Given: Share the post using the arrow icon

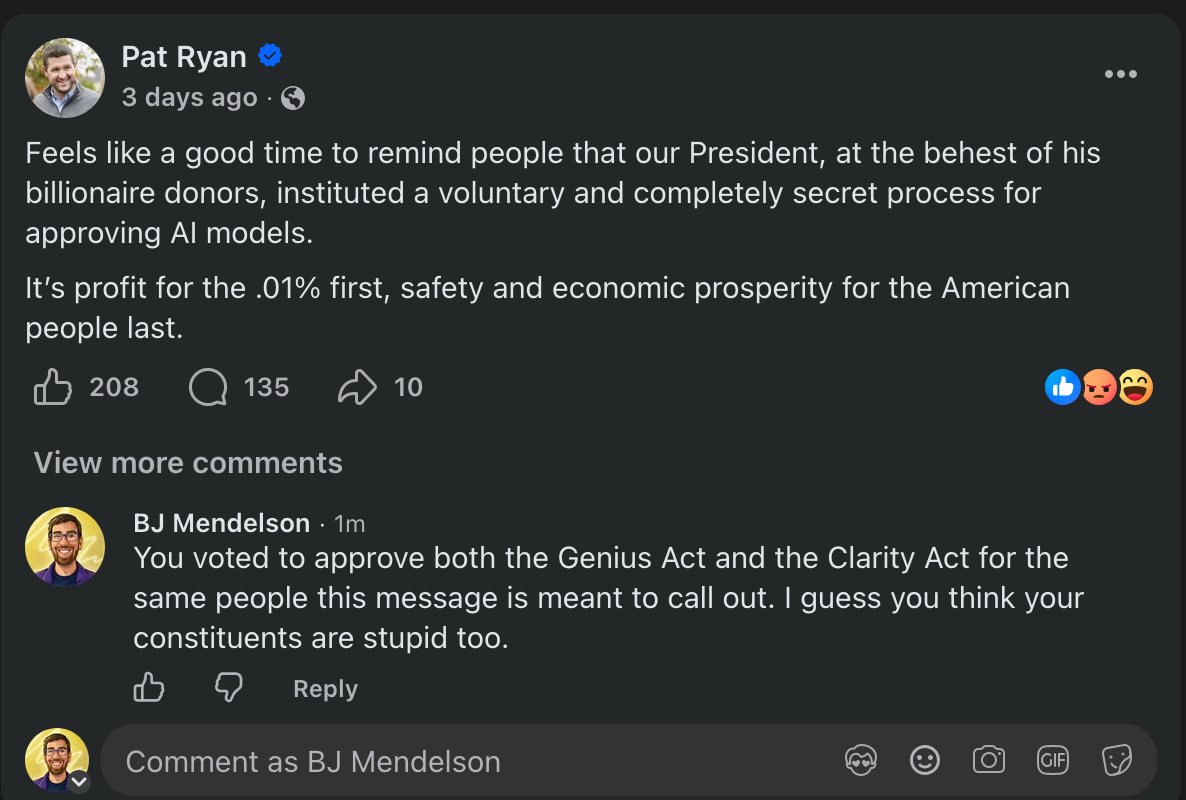Looking at the screenshot, I should (x=357, y=387).
